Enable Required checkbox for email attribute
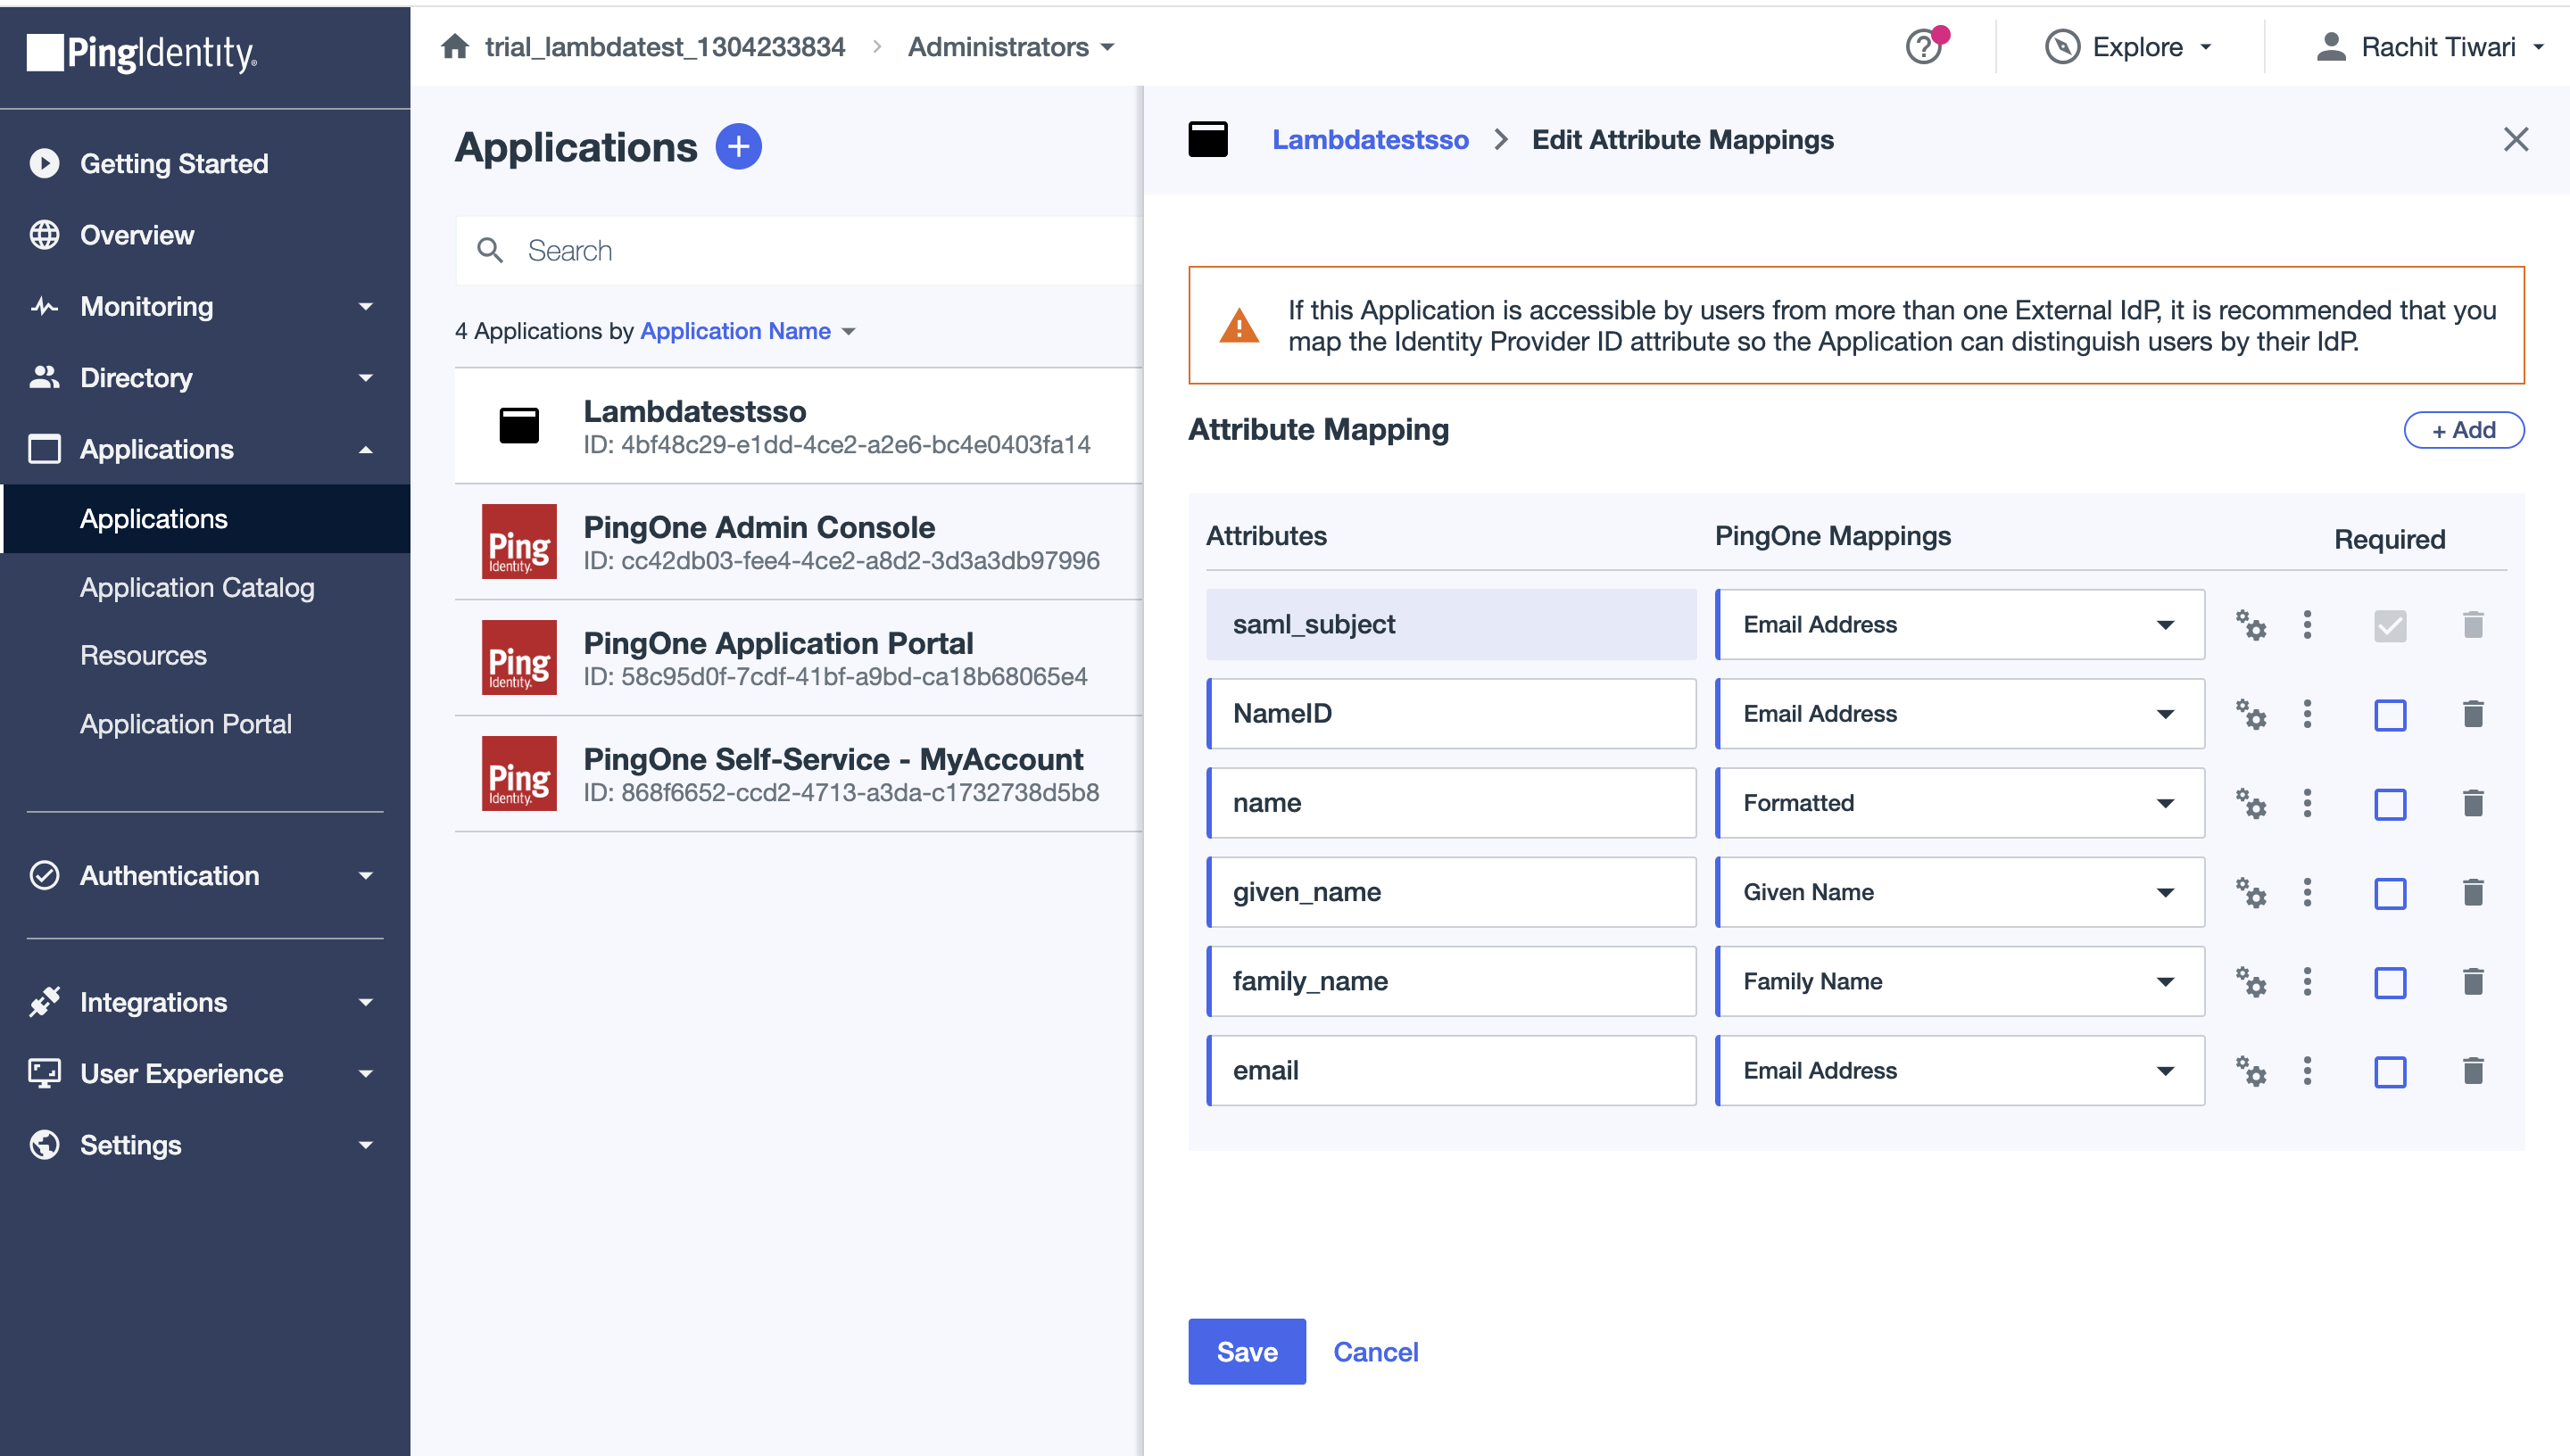 coord(2389,1072)
